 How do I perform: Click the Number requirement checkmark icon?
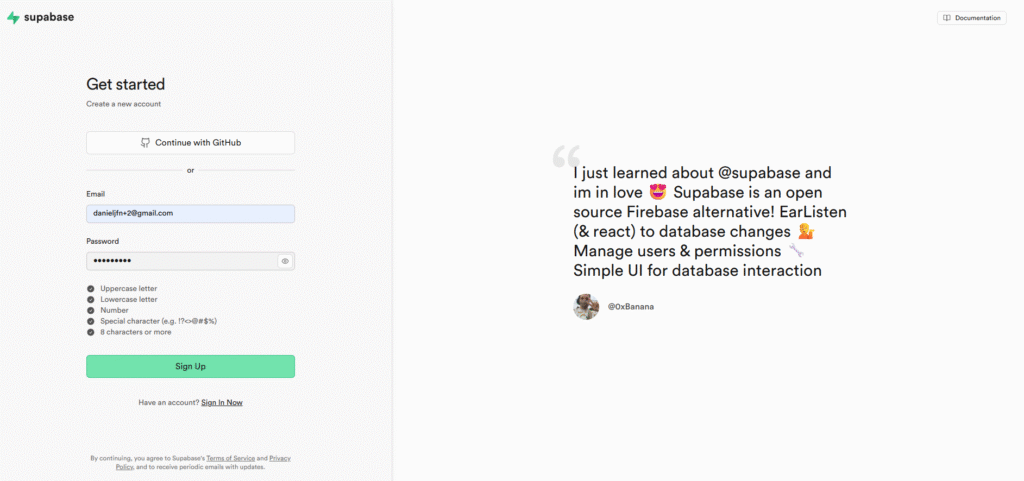(x=91, y=310)
